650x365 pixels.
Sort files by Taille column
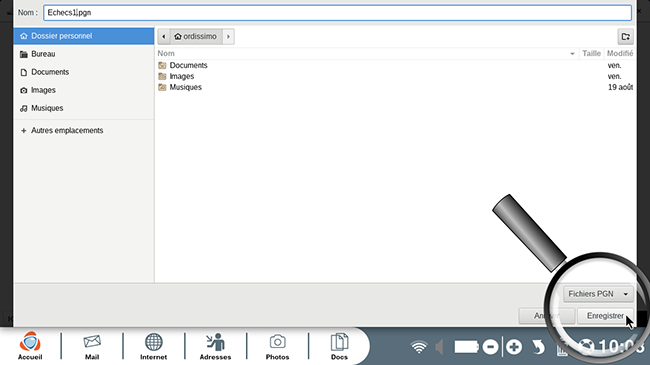coord(591,54)
